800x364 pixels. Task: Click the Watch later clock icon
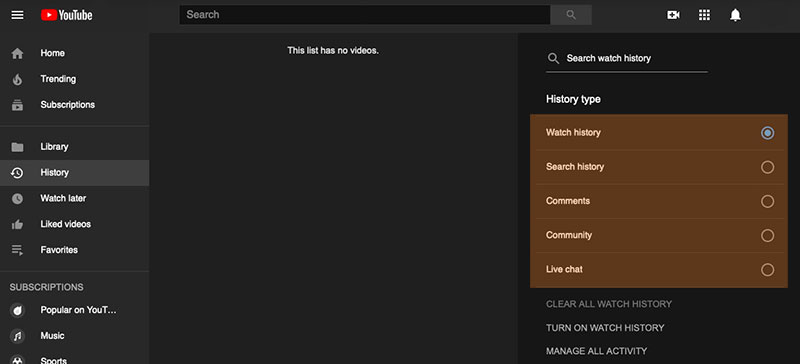(17, 199)
